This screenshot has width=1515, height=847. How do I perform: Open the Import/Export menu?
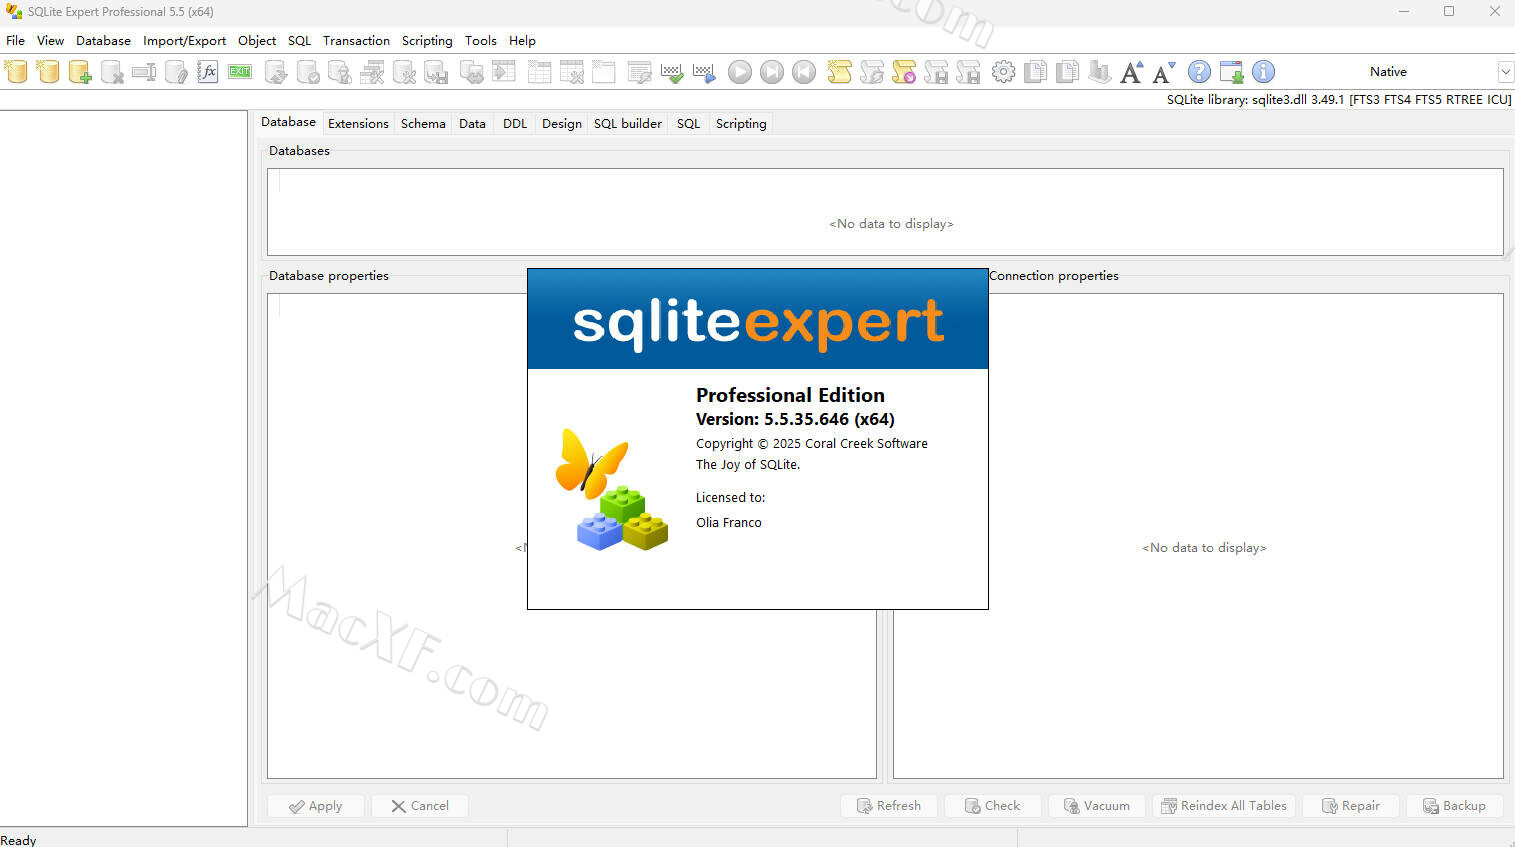click(x=184, y=41)
